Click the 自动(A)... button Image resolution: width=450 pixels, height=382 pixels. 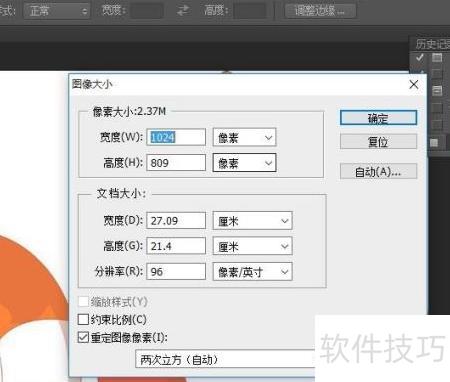[378, 171]
